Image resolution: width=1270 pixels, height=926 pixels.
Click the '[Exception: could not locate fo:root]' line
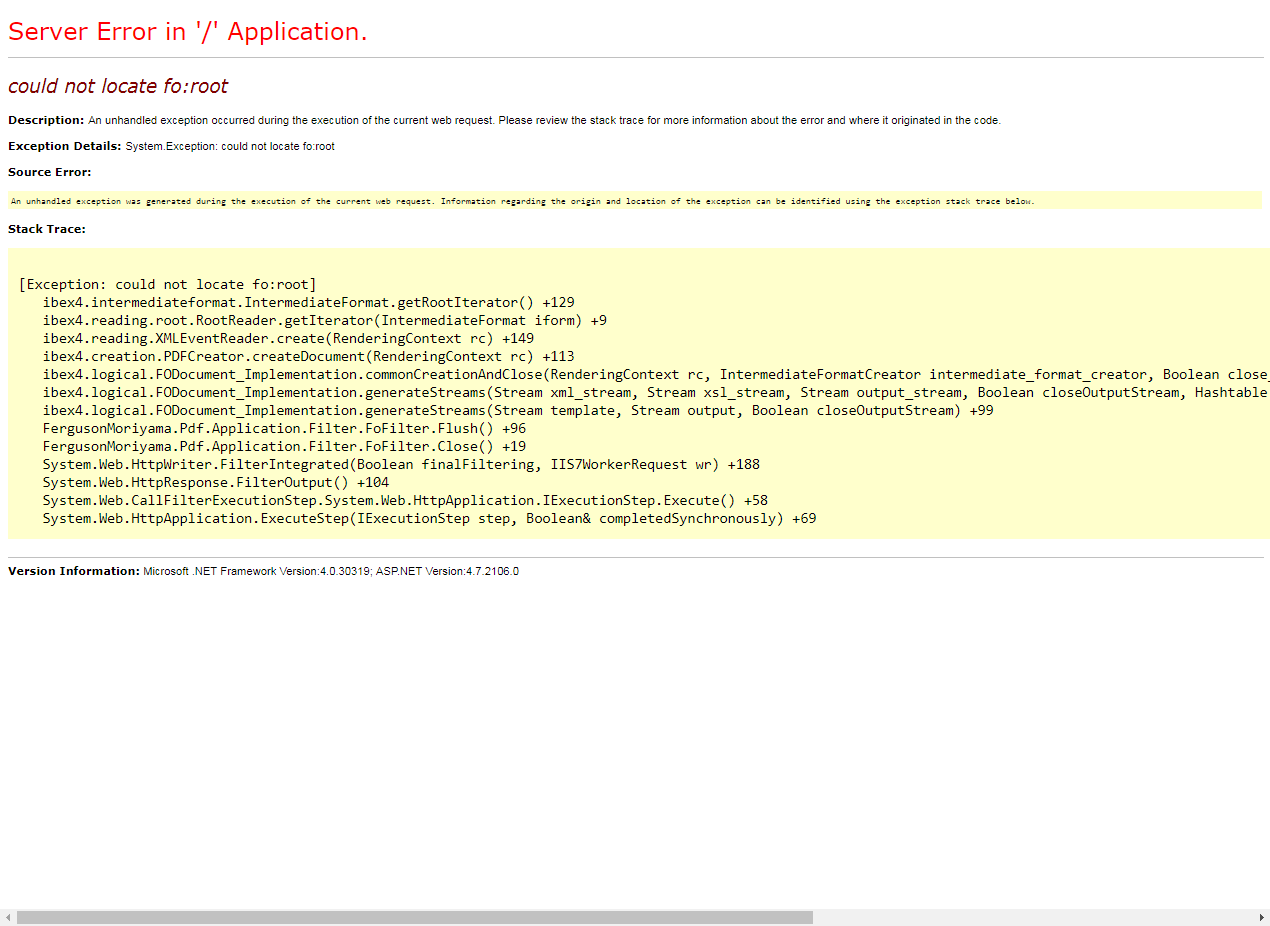tap(168, 284)
